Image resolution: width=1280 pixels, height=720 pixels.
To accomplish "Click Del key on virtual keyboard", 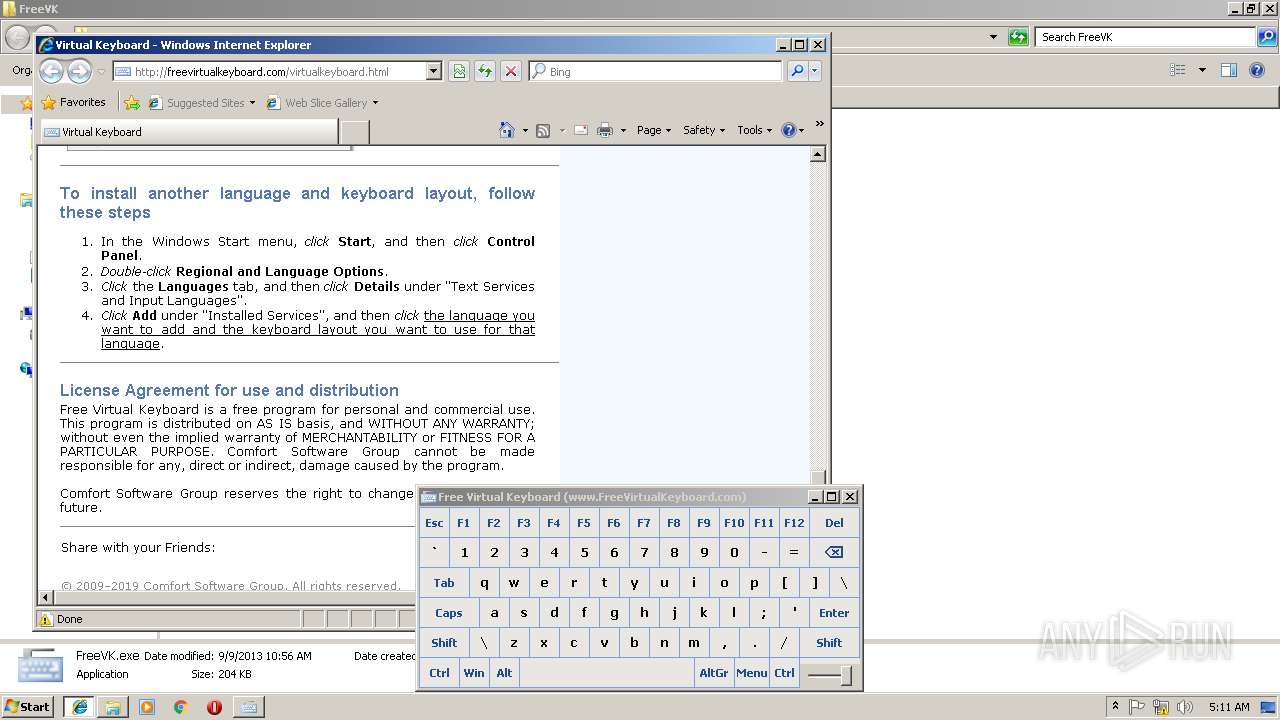I will (x=834, y=522).
